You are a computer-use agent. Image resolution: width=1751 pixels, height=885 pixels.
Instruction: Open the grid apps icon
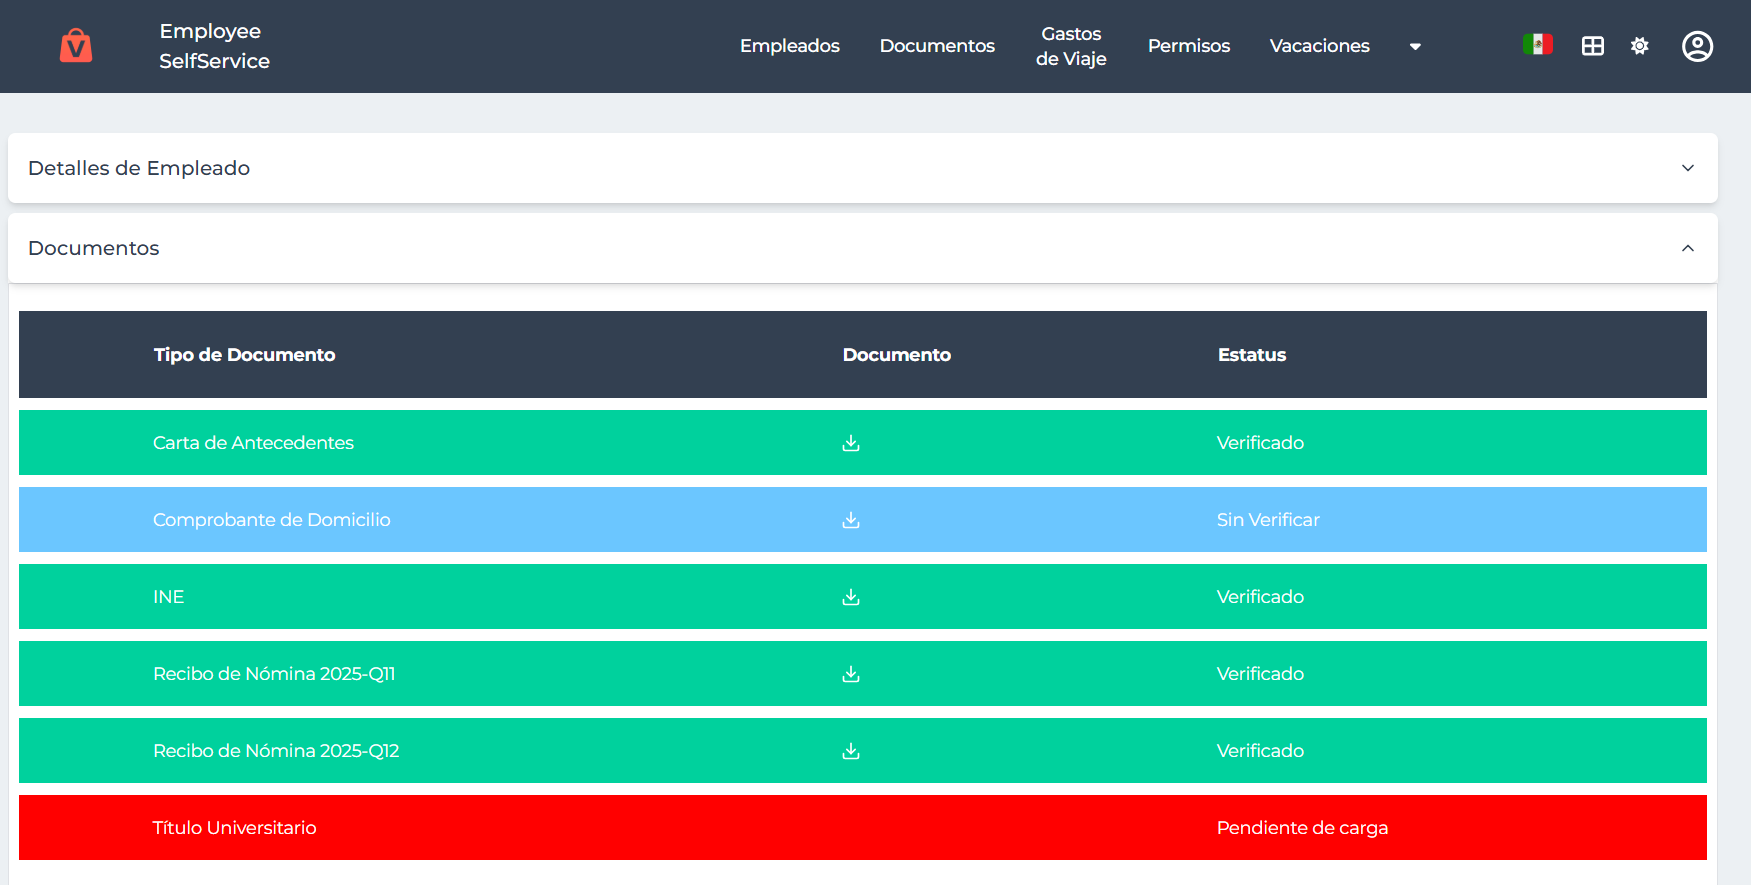pos(1592,46)
